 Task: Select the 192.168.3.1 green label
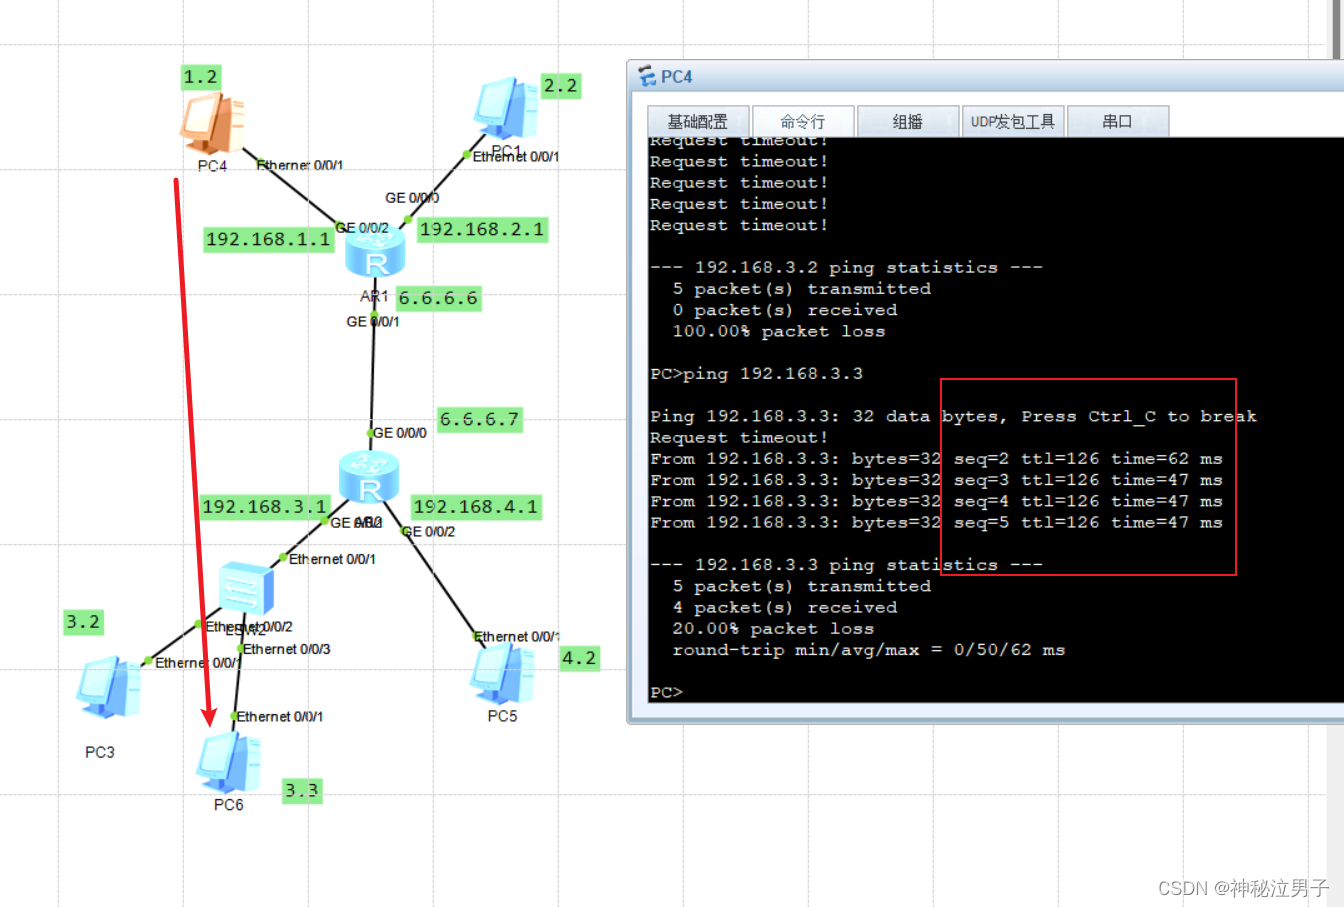(x=264, y=507)
